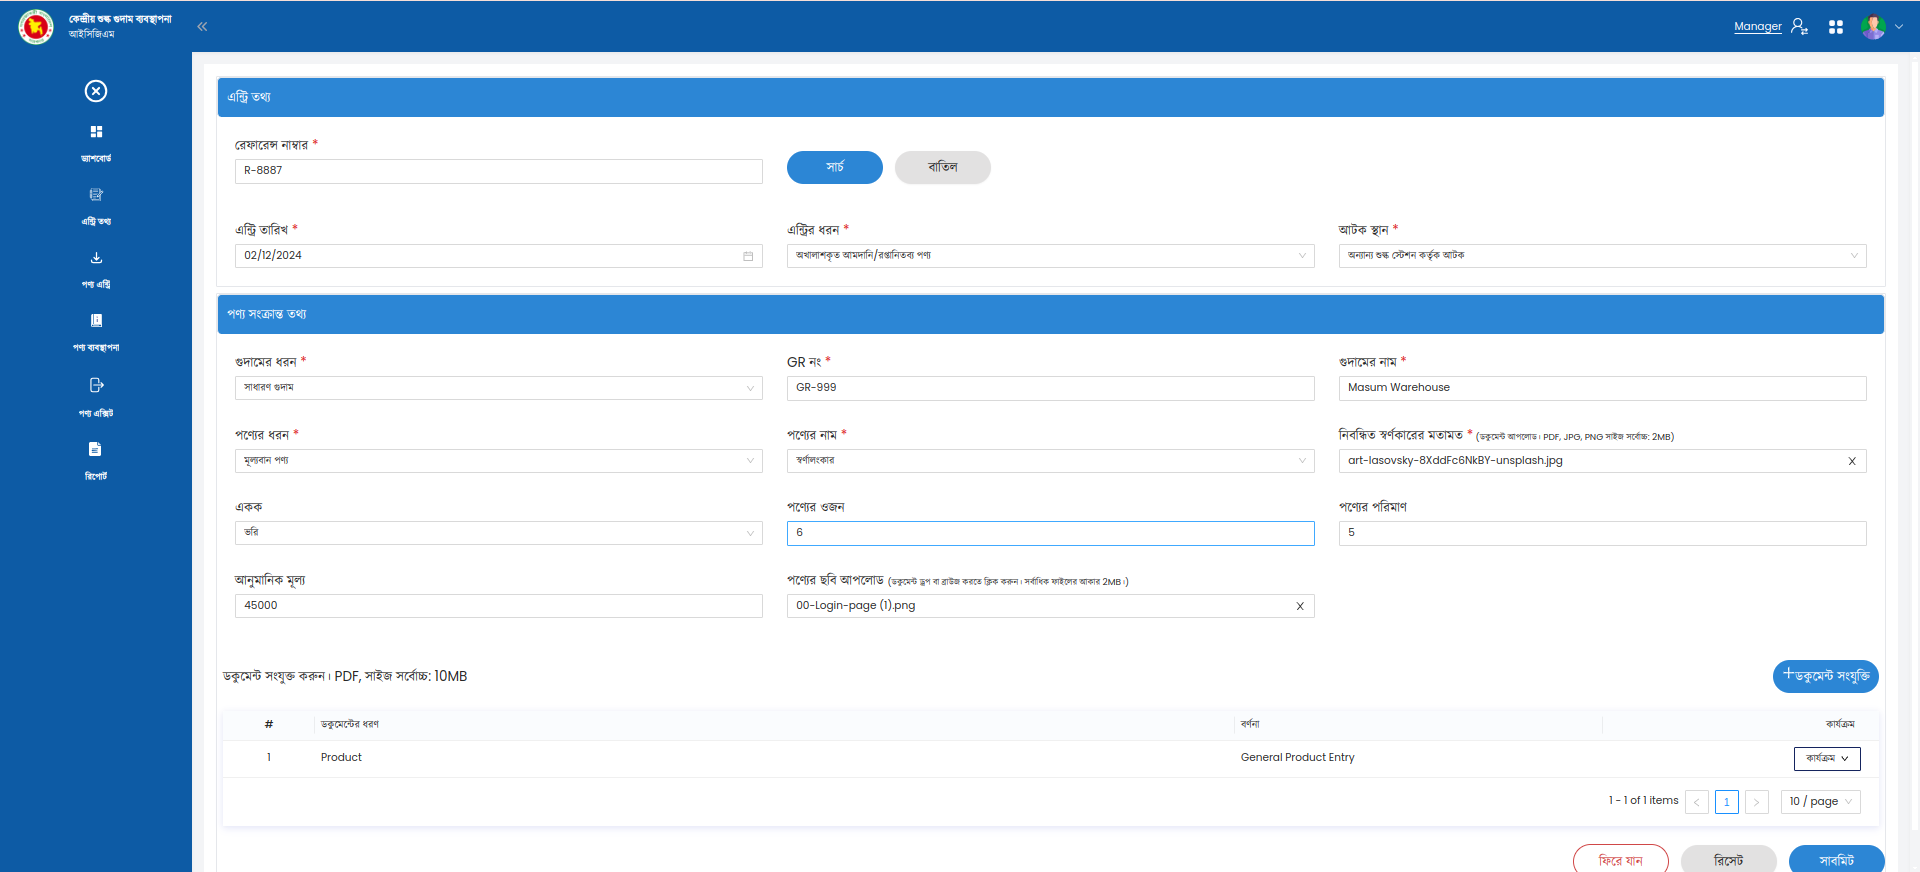Click the পণ্য সংক্রান্ত তথ্য section header
1920x872 pixels.
click(x=1051, y=314)
